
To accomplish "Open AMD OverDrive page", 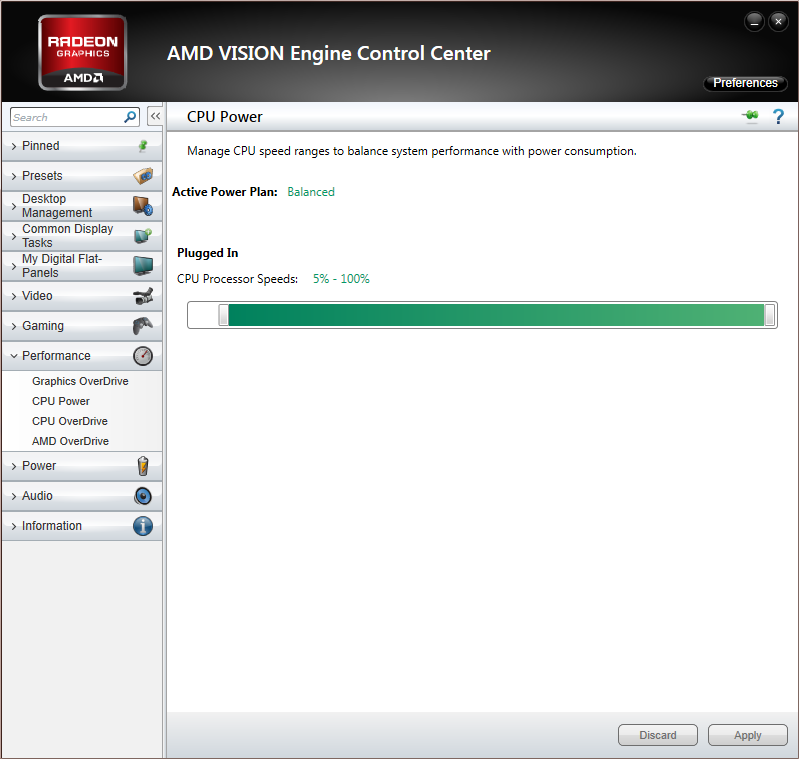I will click(x=70, y=441).
